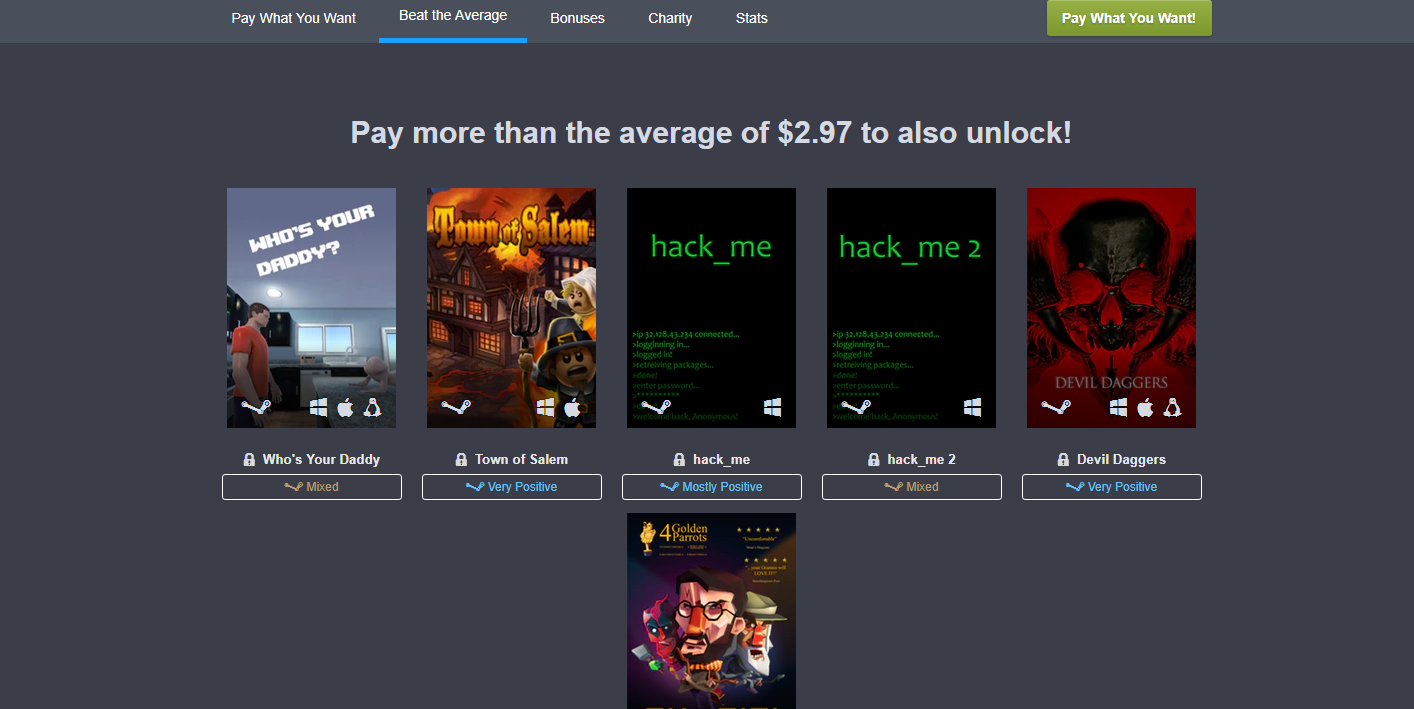Click the Linux icon on Who's Your Daddy cover
This screenshot has width=1414, height=709.
point(372,407)
